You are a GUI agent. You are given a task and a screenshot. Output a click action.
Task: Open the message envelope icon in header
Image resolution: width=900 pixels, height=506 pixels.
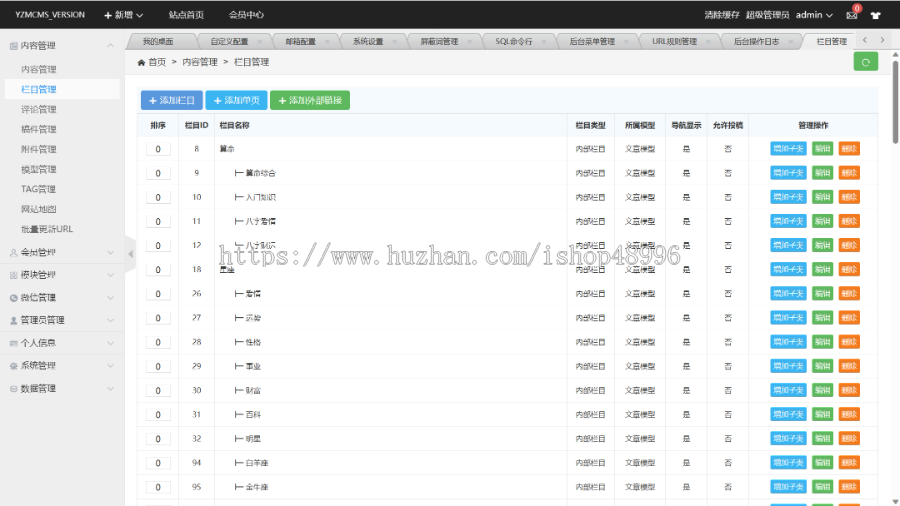tap(852, 15)
